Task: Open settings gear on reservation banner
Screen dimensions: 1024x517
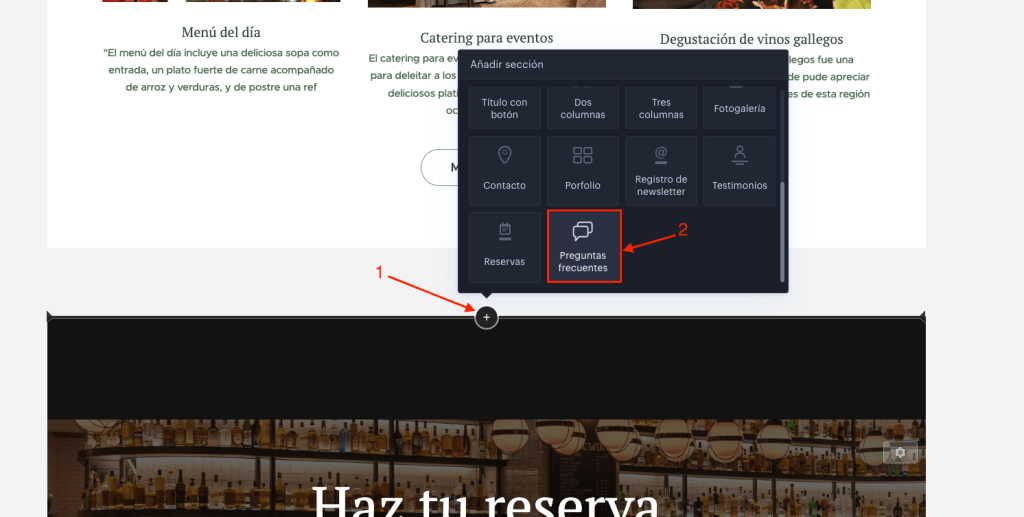Action: pyautogui.click(x=900, y=452)
